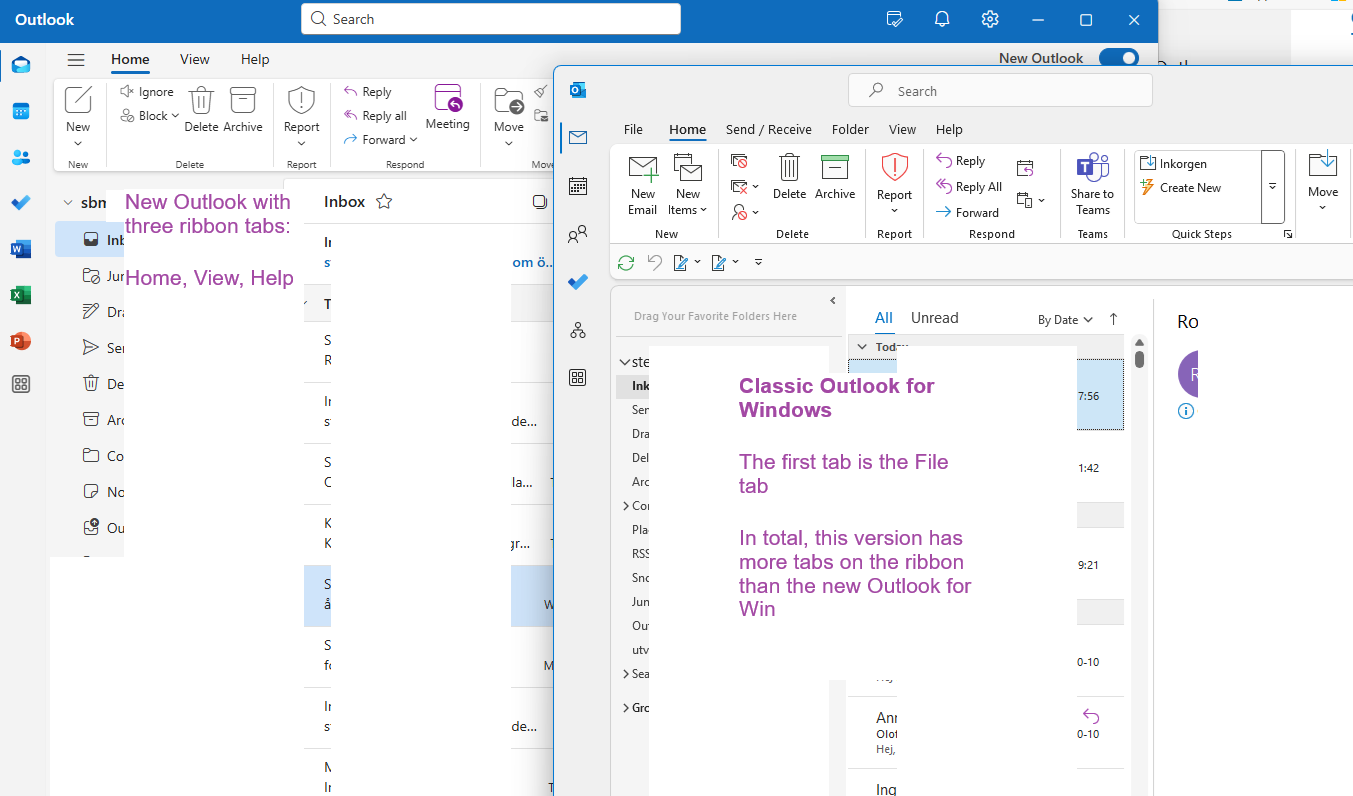
Task: Click New mail icon in New Outlook ribbon
Action: [x=78, y=100]
